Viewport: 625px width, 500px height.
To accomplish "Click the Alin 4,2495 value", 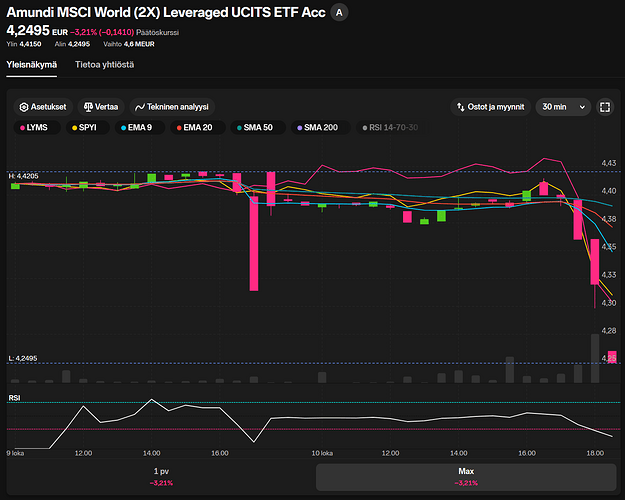I will coord(72,44).
